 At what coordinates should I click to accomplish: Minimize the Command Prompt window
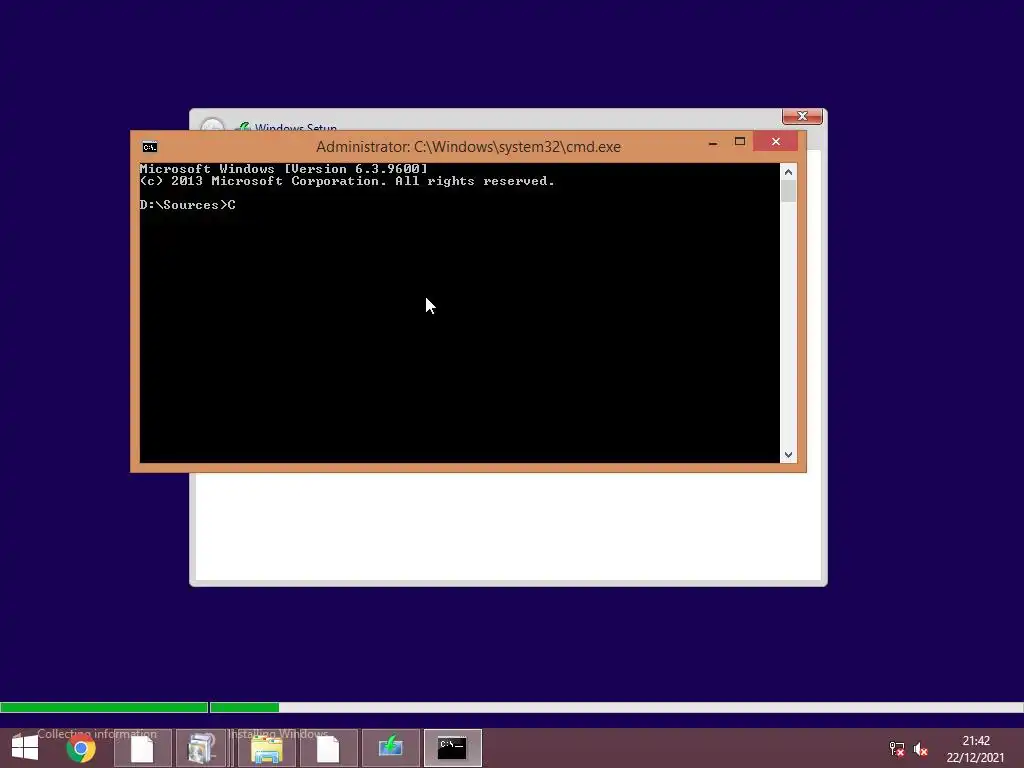click(x=713, y=142)
